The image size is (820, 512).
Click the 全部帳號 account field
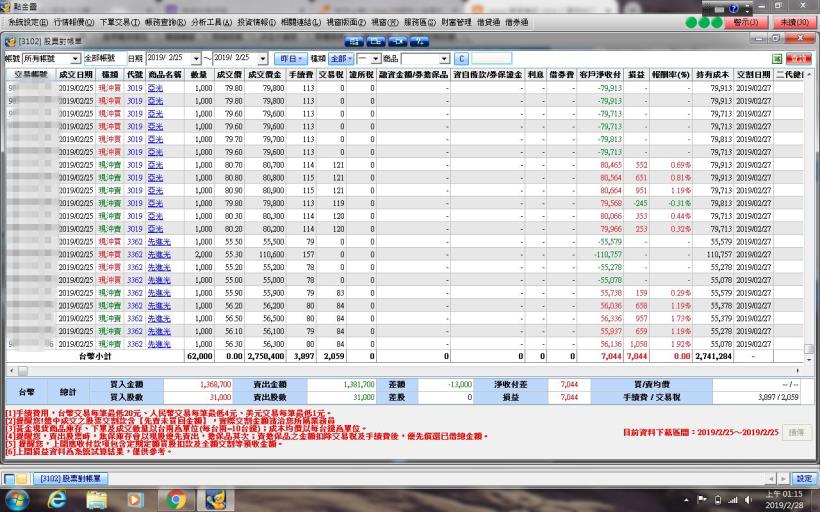coord(104,59)
